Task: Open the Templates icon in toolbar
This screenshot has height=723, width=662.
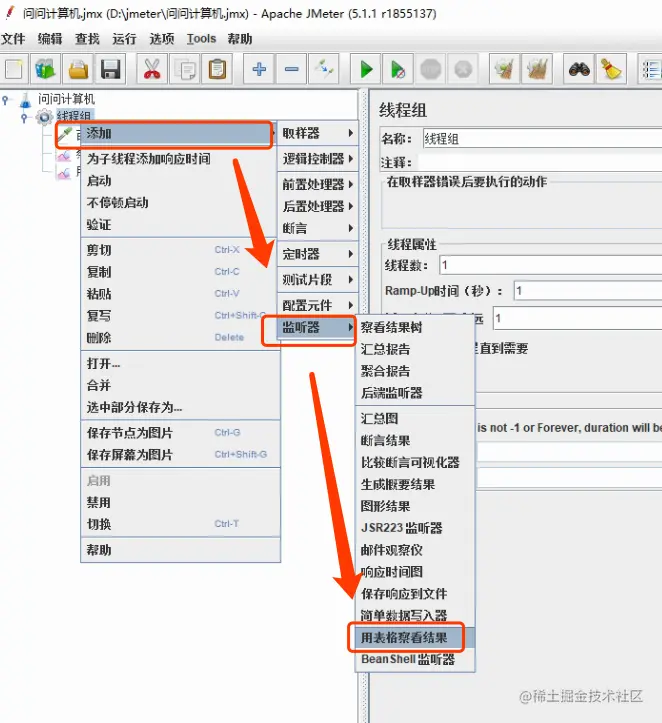Action: (45, 70)
